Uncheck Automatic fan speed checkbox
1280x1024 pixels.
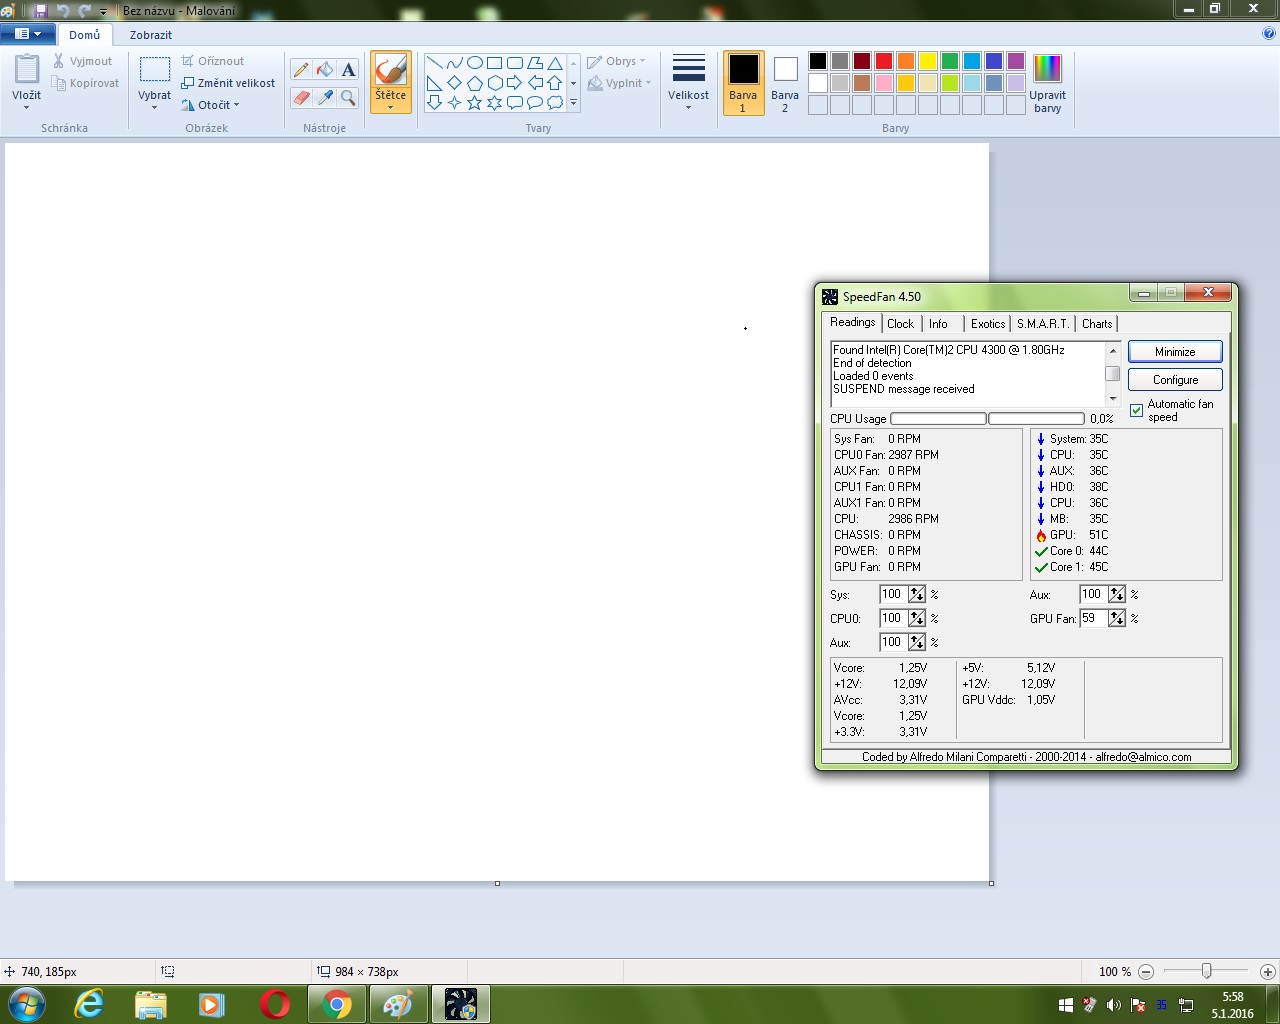coord(1136,410)
